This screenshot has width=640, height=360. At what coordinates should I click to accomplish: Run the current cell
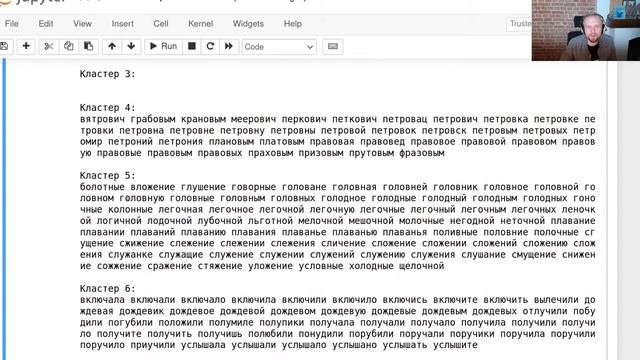[x=163, y=47]
